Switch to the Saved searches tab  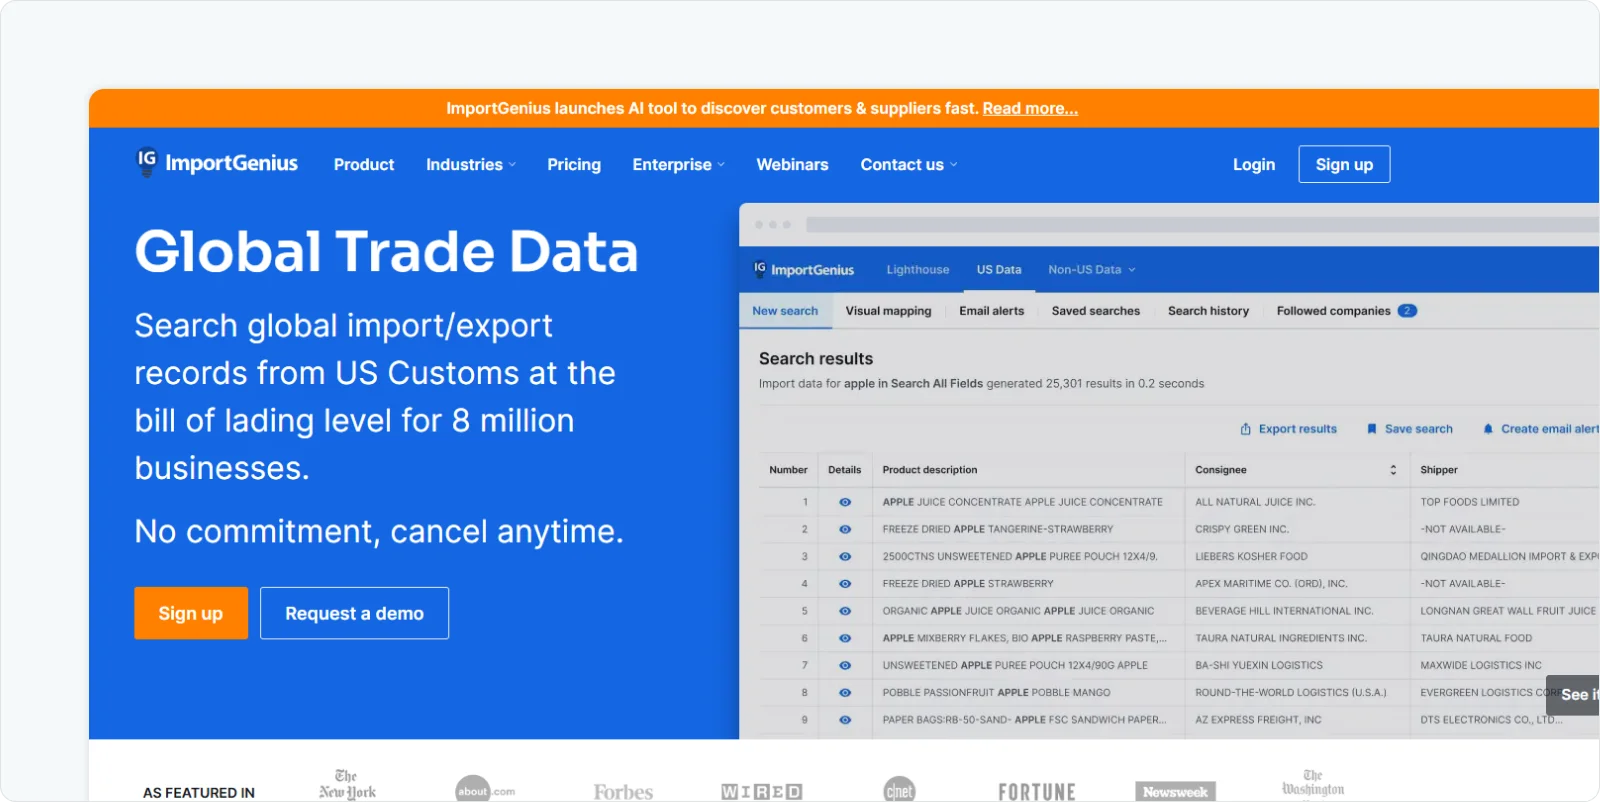[1095, 311]
